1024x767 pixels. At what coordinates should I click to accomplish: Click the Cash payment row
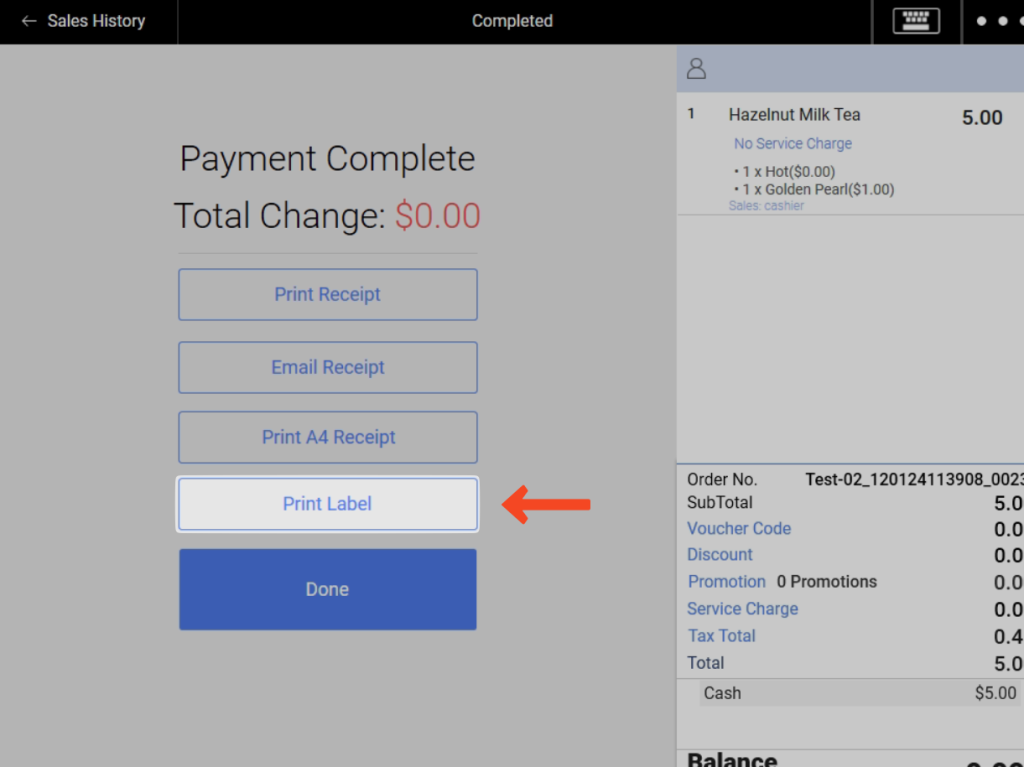click(x=850, y=693)
